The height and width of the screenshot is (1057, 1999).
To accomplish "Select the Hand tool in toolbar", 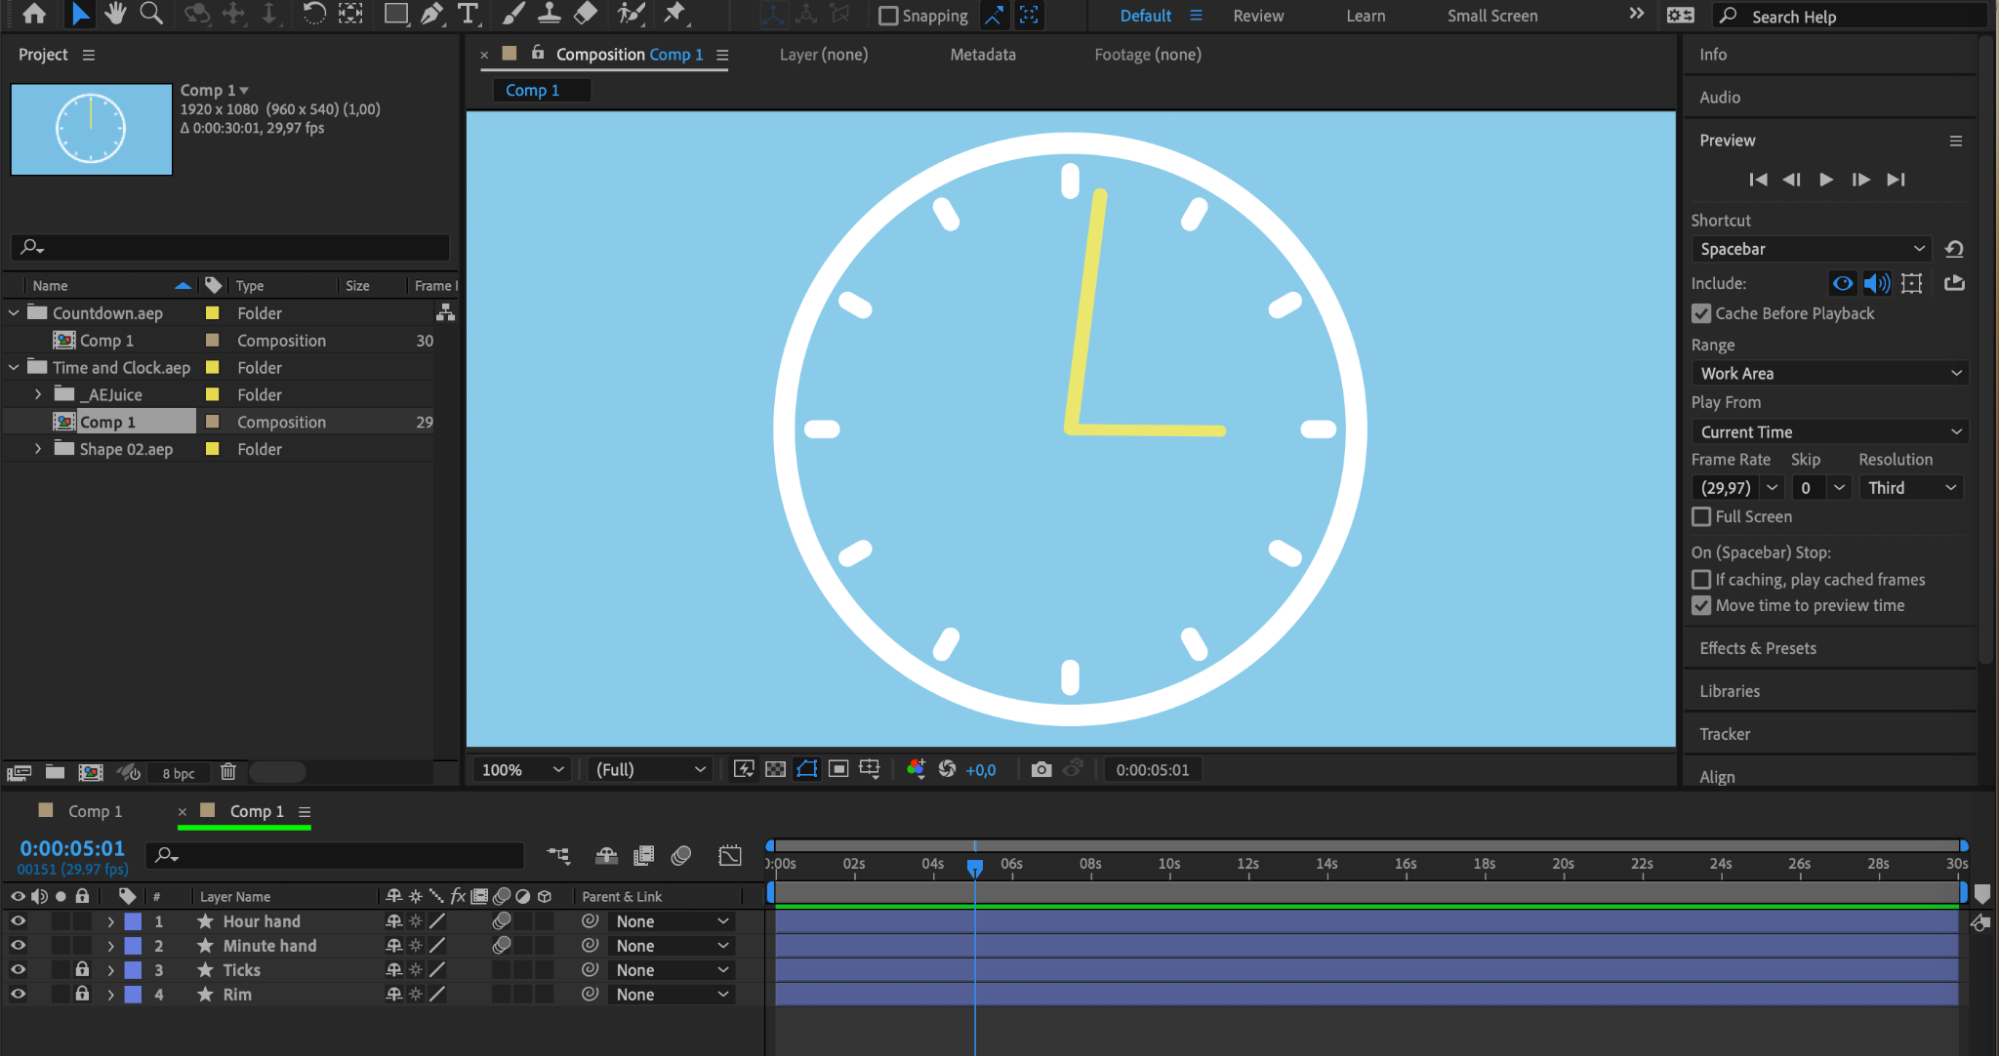I will click(x=115, y=14).
